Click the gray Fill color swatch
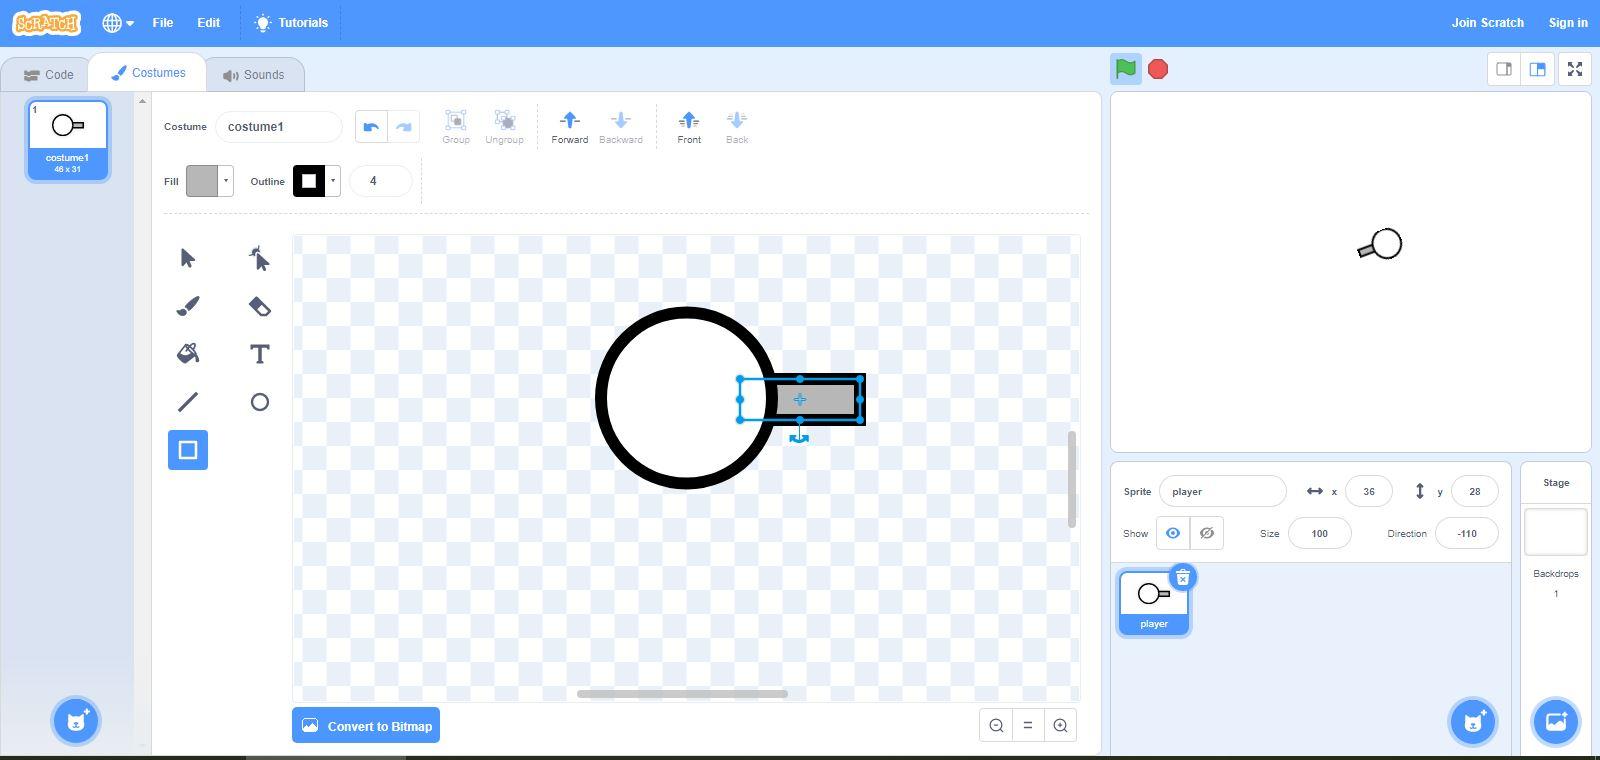This screenshot has height=760, width=1600. click(202, 181)
